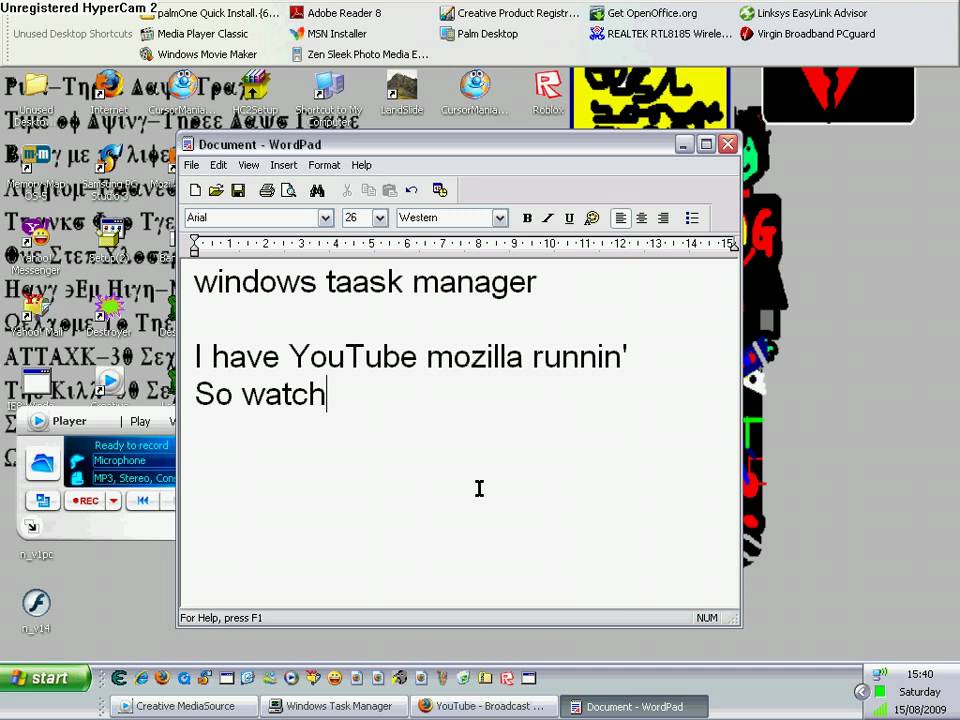Open the Edit menu
960x720 pixels.
pyautogui.click(x=219, y=165)
